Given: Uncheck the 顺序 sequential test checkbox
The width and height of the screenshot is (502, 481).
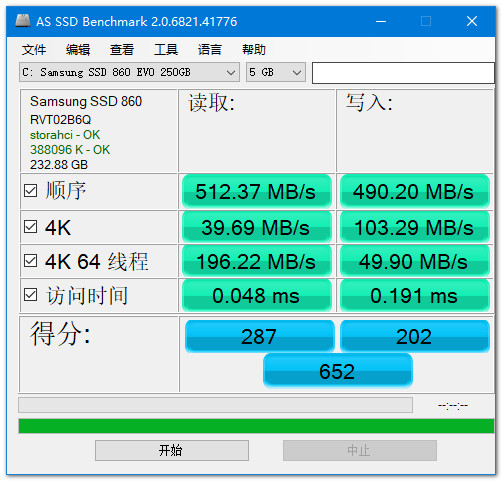Looking at the screenshot, I should [30, 191].
